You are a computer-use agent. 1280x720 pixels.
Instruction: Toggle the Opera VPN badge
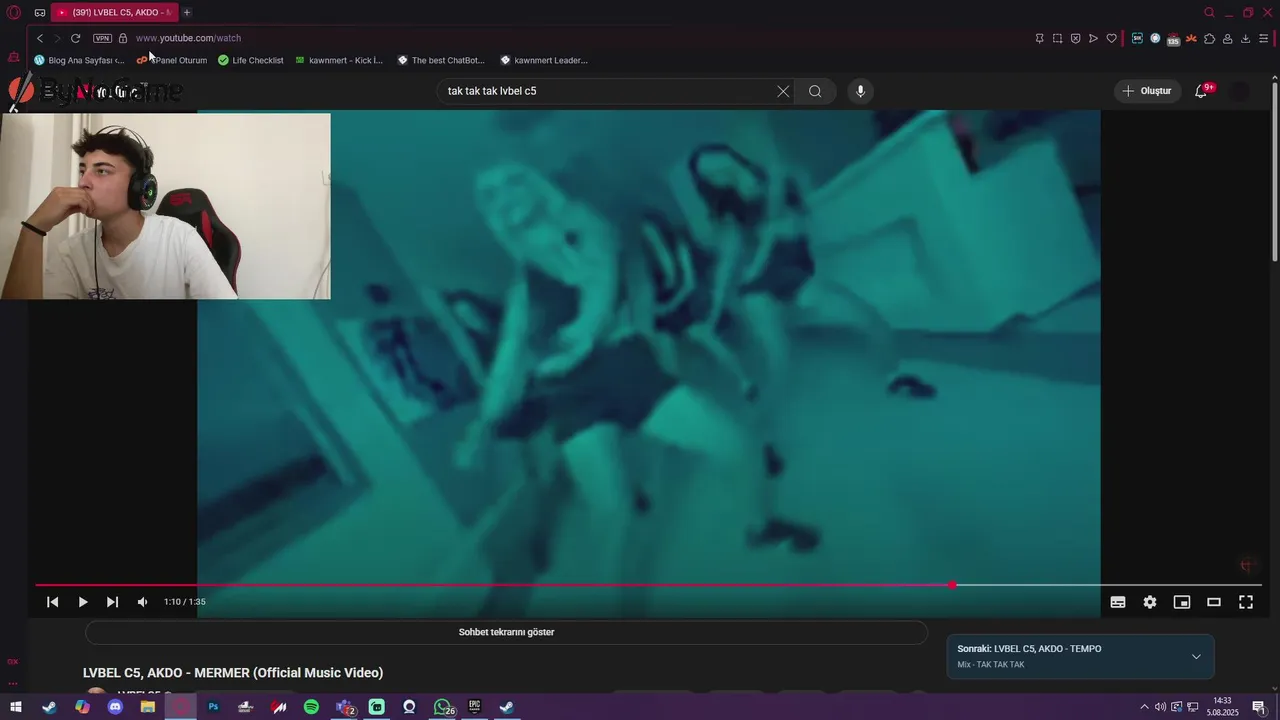(102, 38)
